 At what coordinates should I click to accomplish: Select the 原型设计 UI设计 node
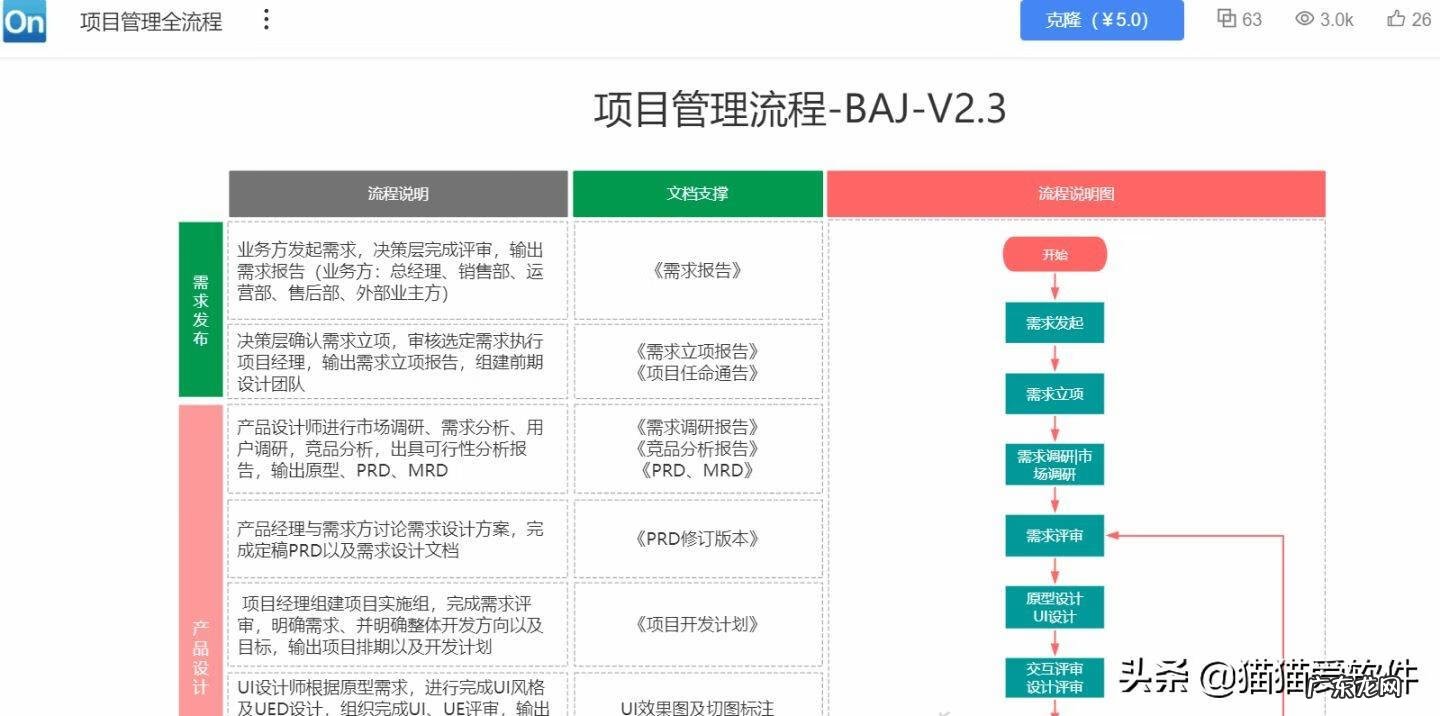pyautogui.click(x=1054, y=606)
